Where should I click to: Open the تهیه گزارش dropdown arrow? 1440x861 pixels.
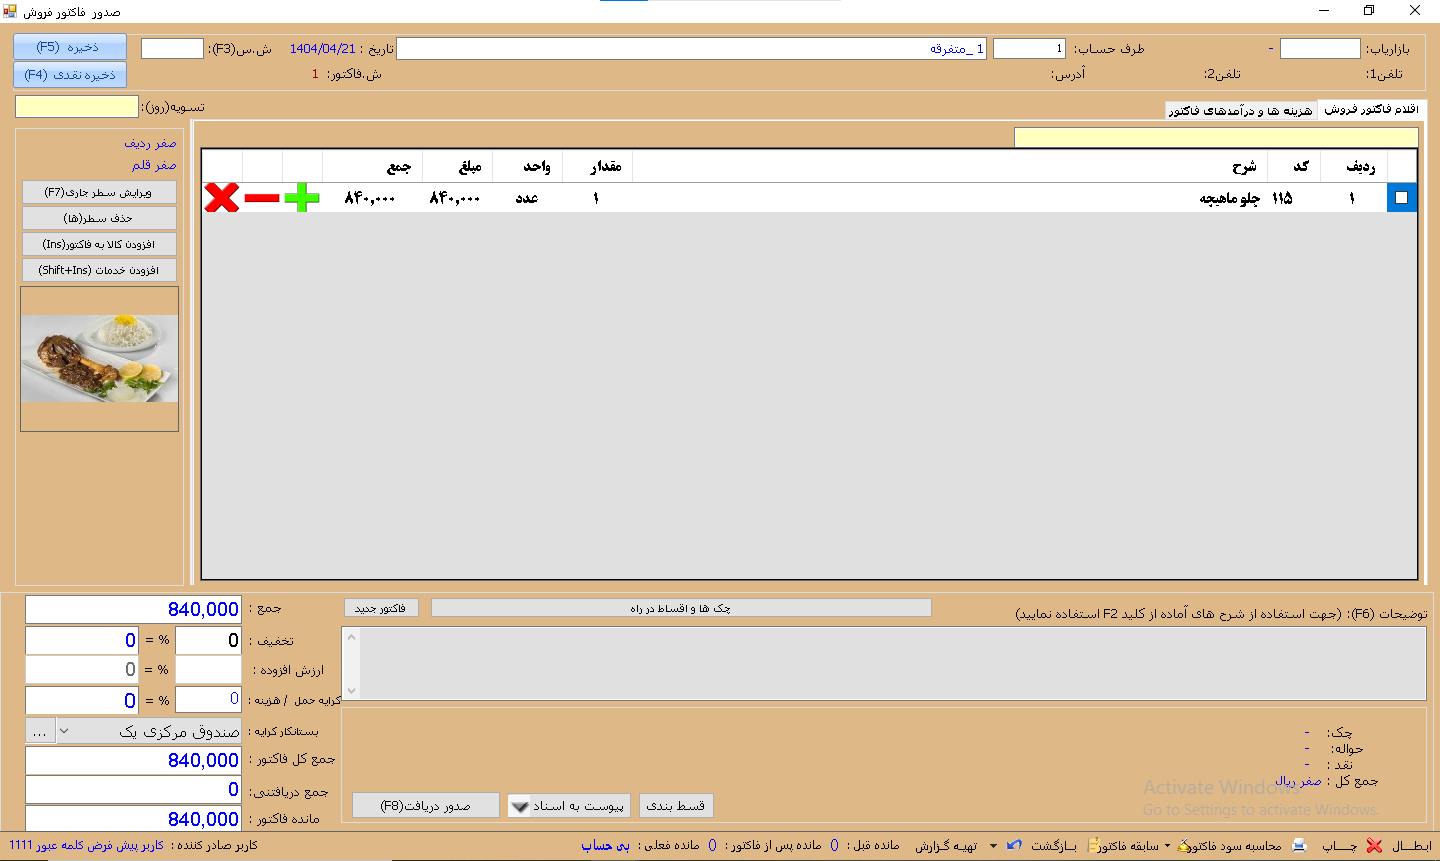(x=993, y=846)
